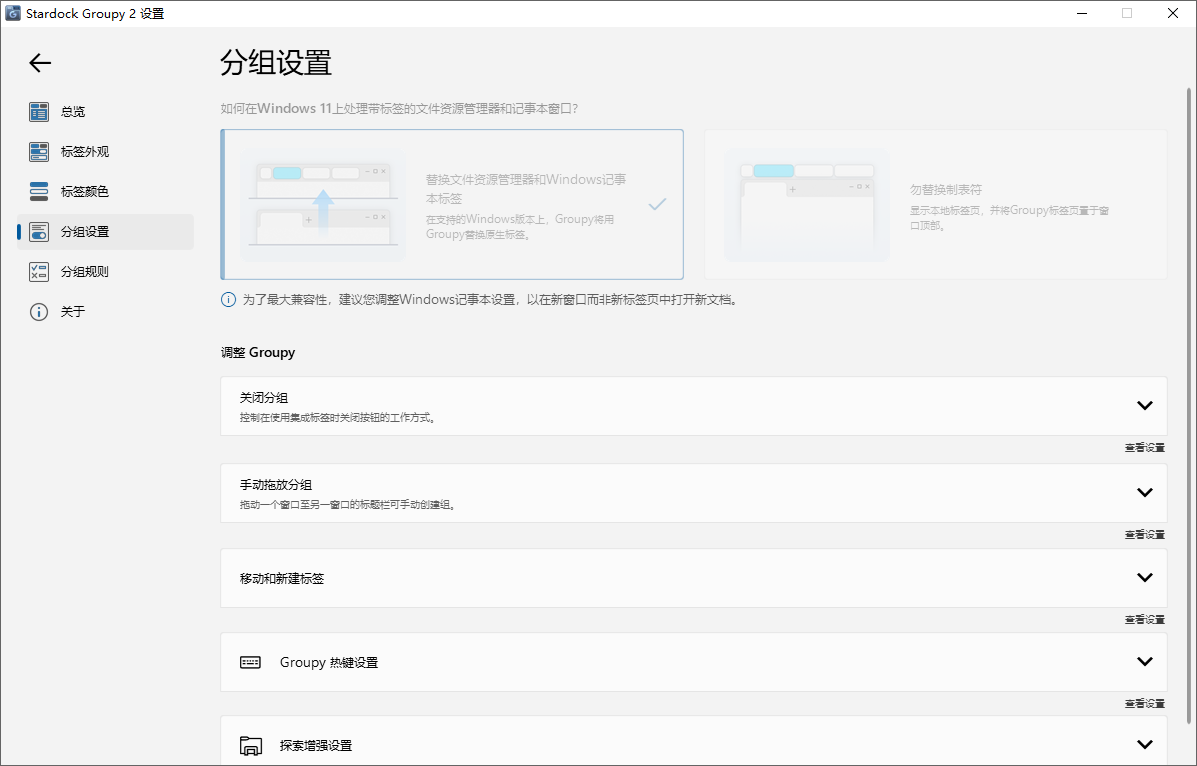The image size is (1197, 766).
Task: Click the 标签外观 sidebar icon
Action: (39, 151)
